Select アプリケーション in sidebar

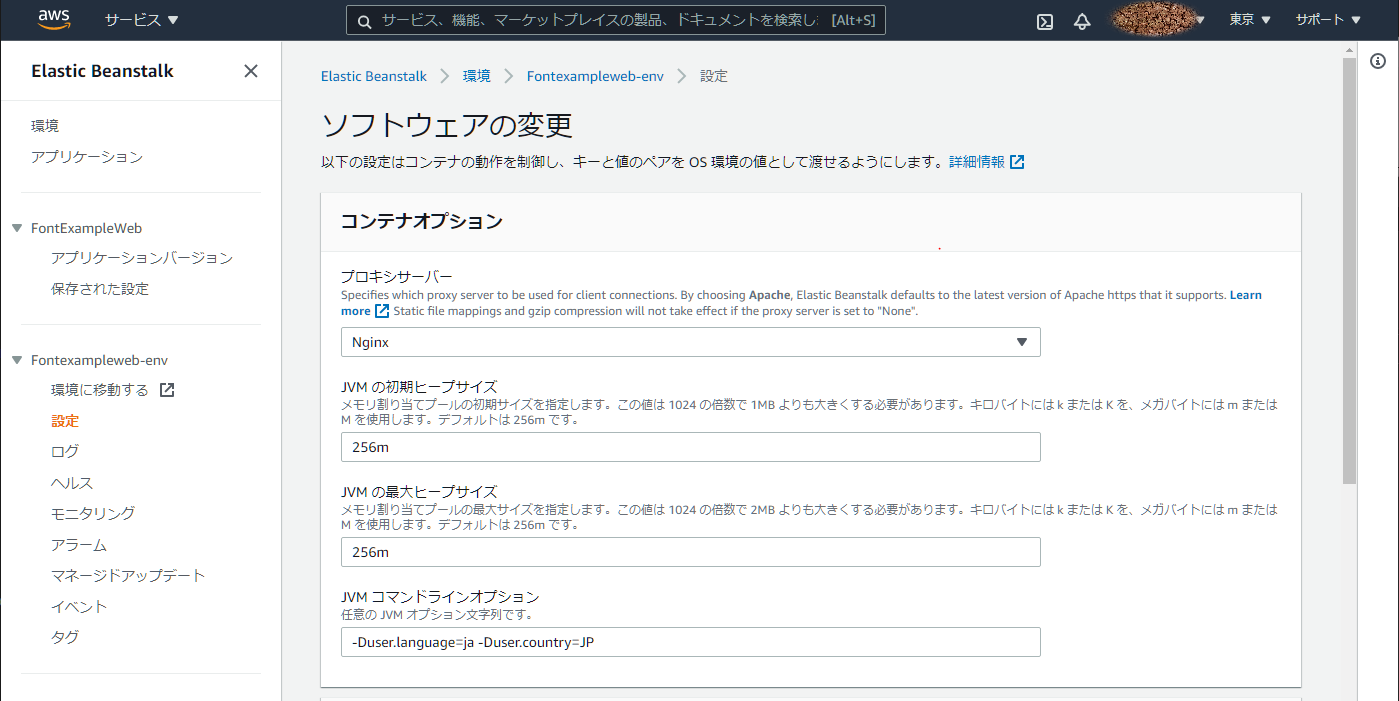click(87, 157)
